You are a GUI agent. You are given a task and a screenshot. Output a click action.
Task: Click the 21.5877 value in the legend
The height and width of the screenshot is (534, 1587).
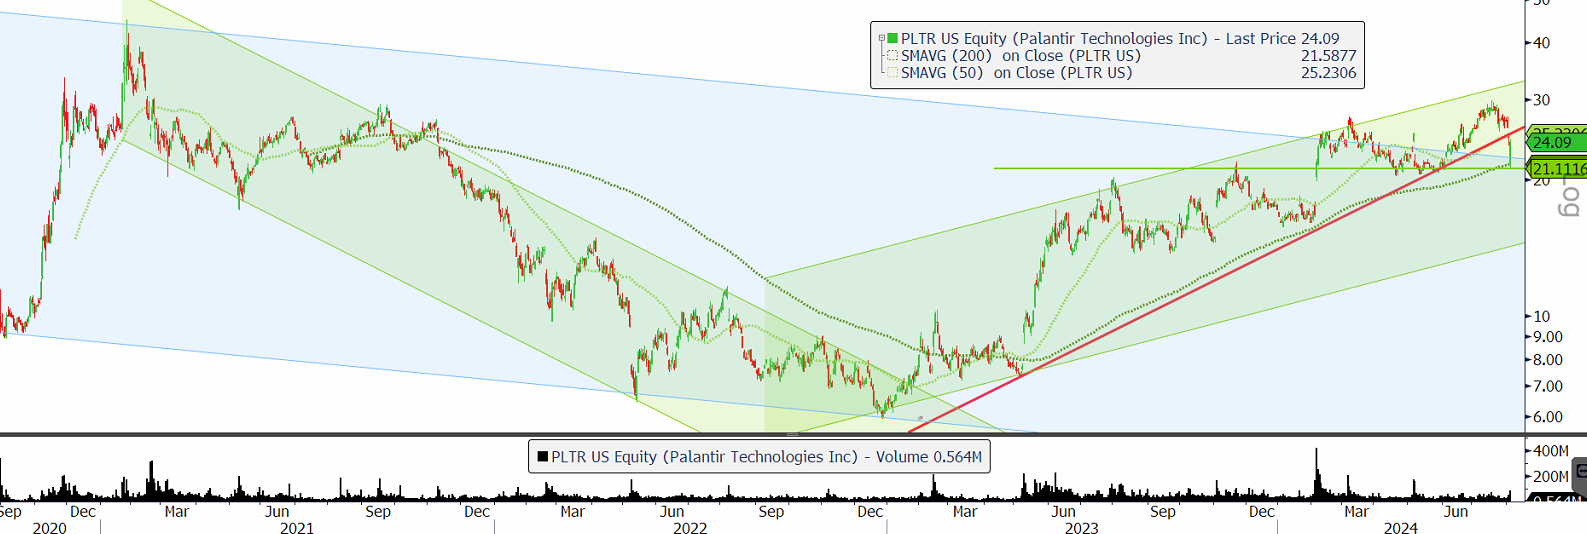click(x=1329, y=56)
